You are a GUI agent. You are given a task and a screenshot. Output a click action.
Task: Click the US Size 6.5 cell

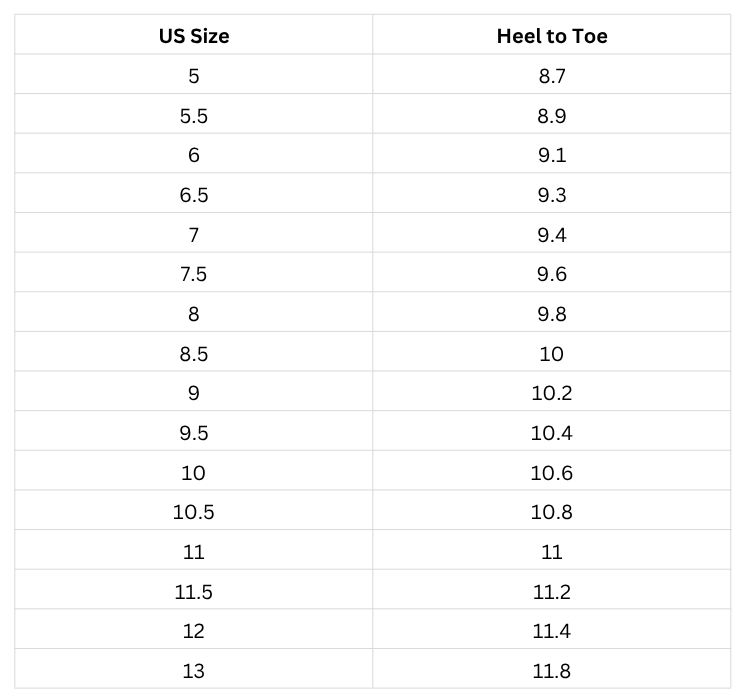(x=194, y=195)
